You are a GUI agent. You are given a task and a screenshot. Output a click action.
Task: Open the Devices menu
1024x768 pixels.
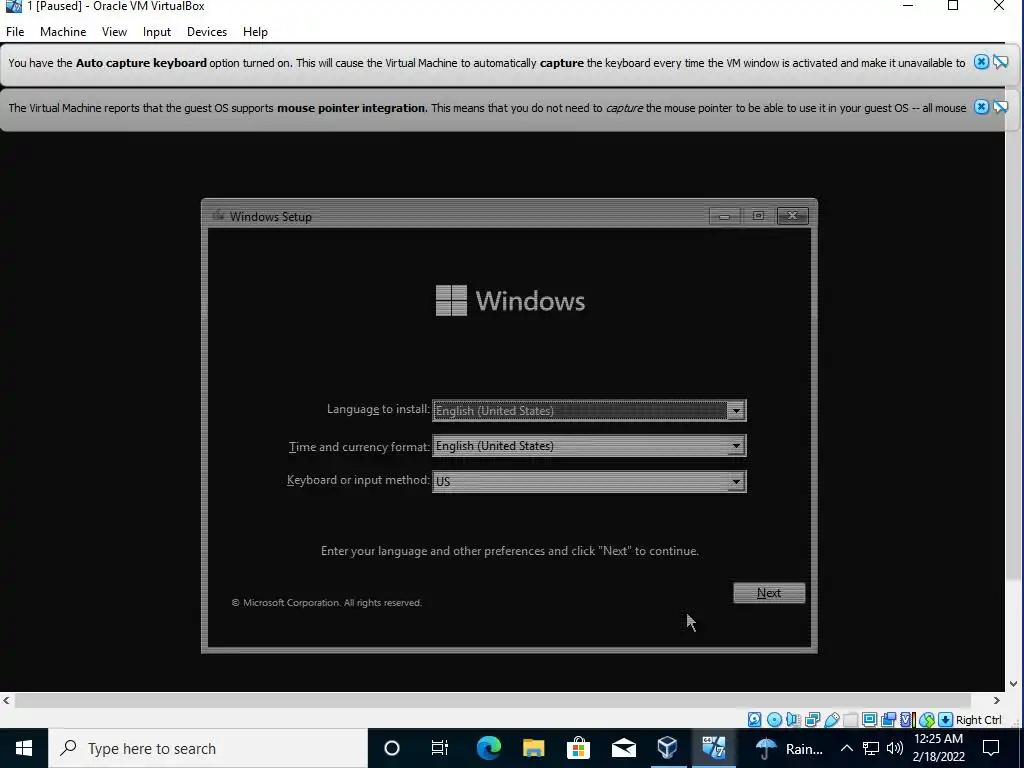click(x=206, y=31)
